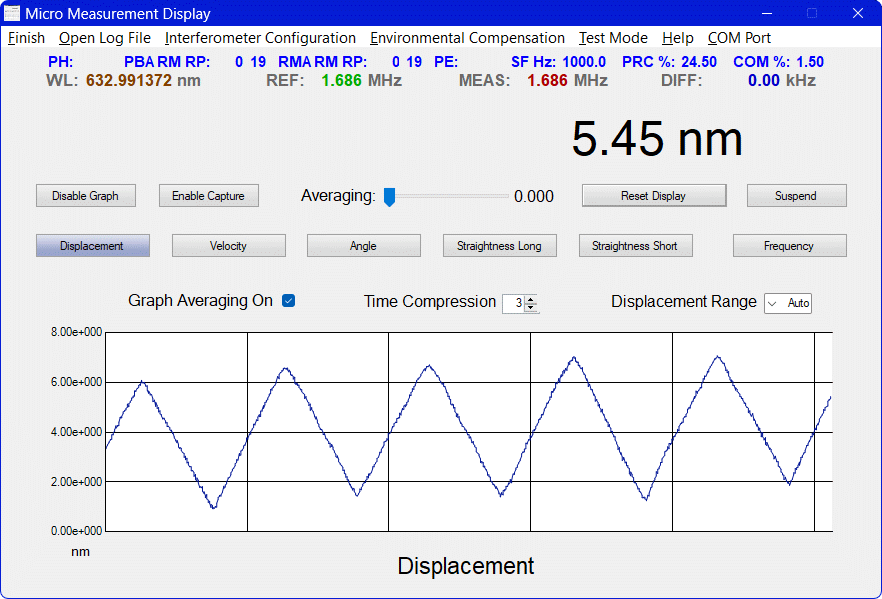This screenshot has width=882, height=599.
Task: Decrease Time Compression with down arrow
Action: coord(531,307)
